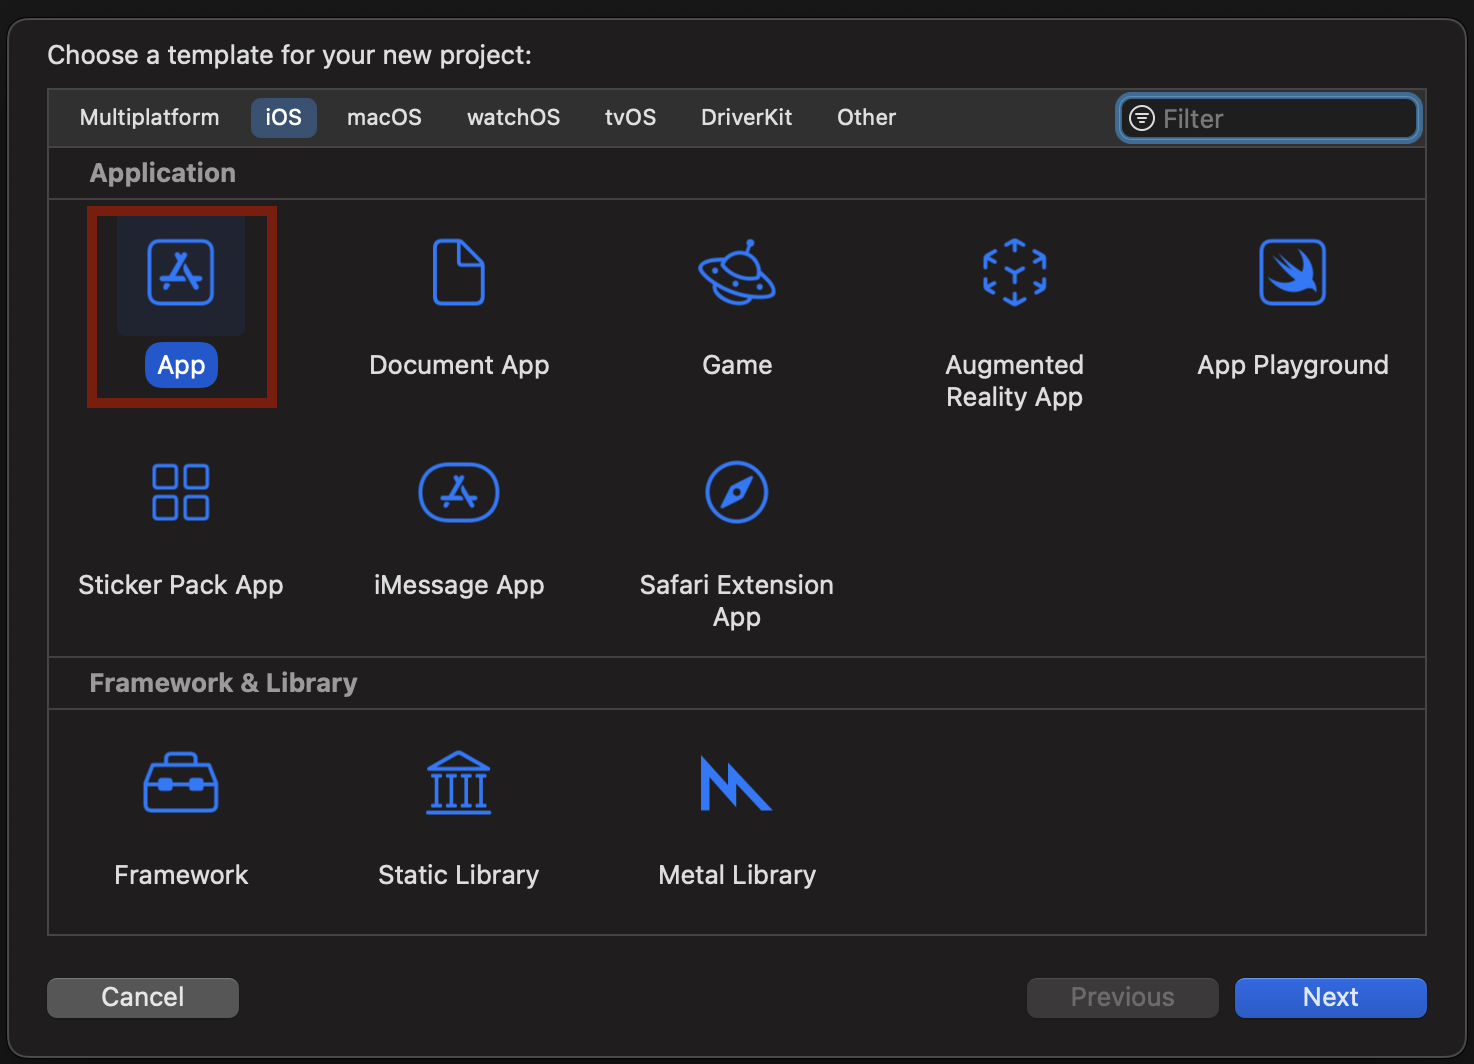Click the "Framework & Library" section header

223,684
